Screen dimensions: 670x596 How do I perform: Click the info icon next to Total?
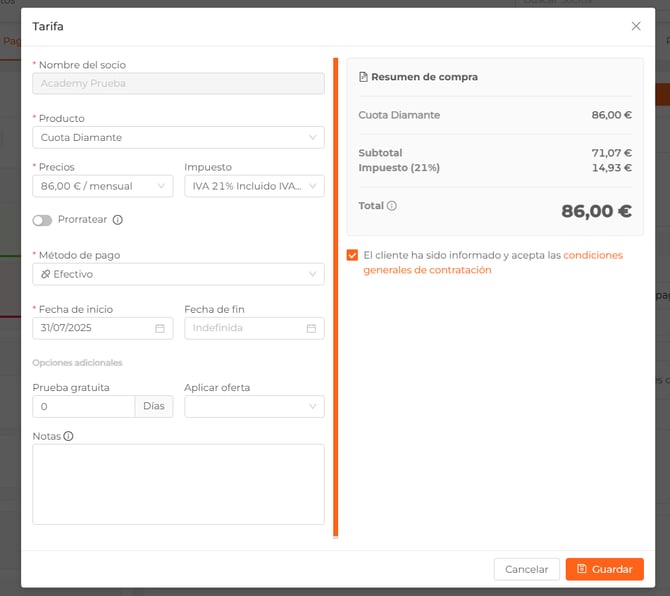click(x=392, y=206)
